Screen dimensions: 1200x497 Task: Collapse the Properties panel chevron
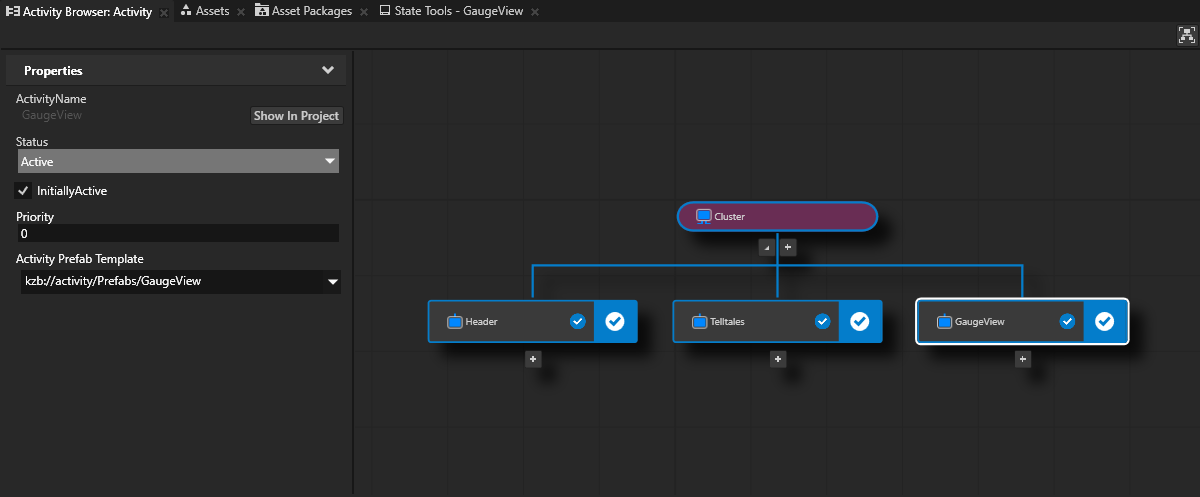(327, 71)
